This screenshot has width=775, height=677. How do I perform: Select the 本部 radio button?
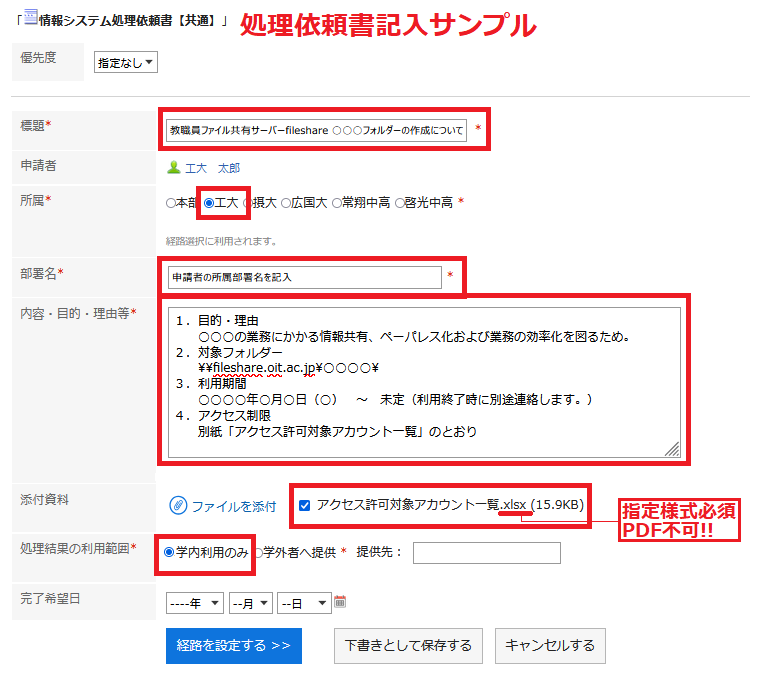(171, 203)
